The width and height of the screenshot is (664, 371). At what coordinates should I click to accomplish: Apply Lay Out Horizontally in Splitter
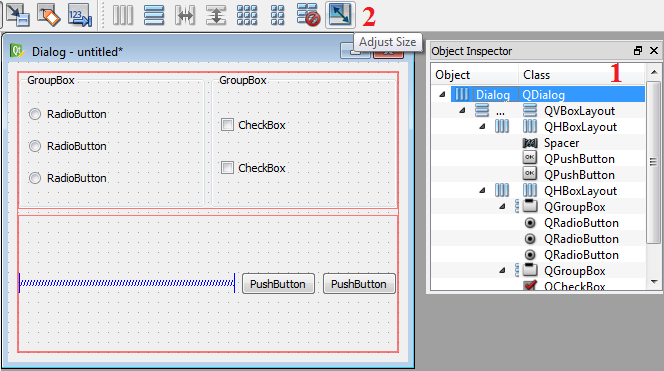point(185,15)
